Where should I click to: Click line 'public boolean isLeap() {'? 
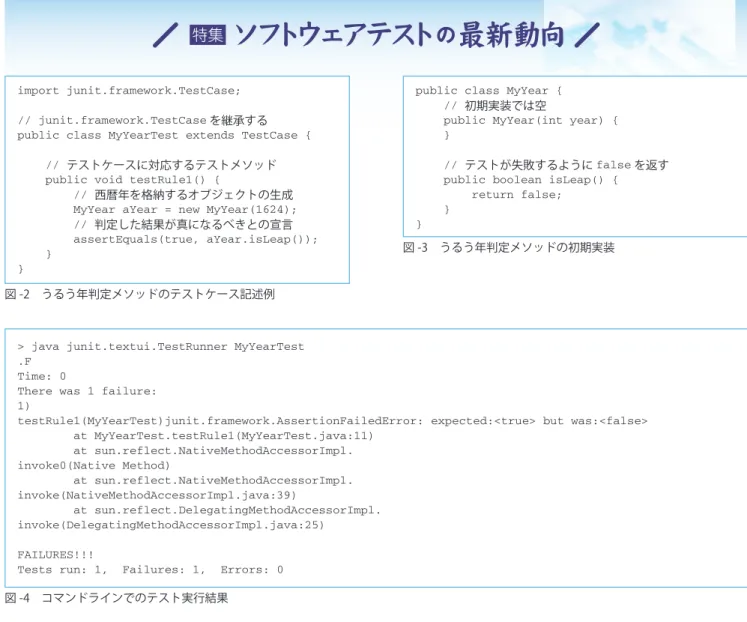[531, 180]
